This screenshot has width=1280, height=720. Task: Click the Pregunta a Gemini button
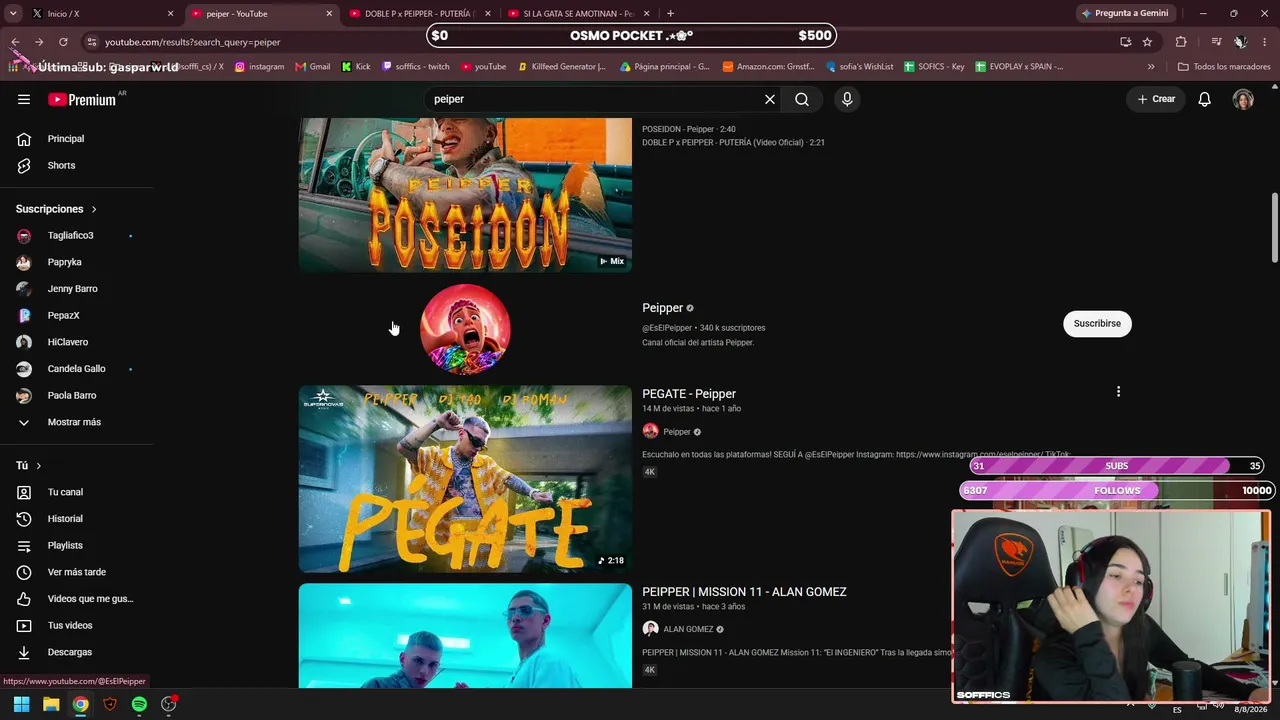point(1125,14)
